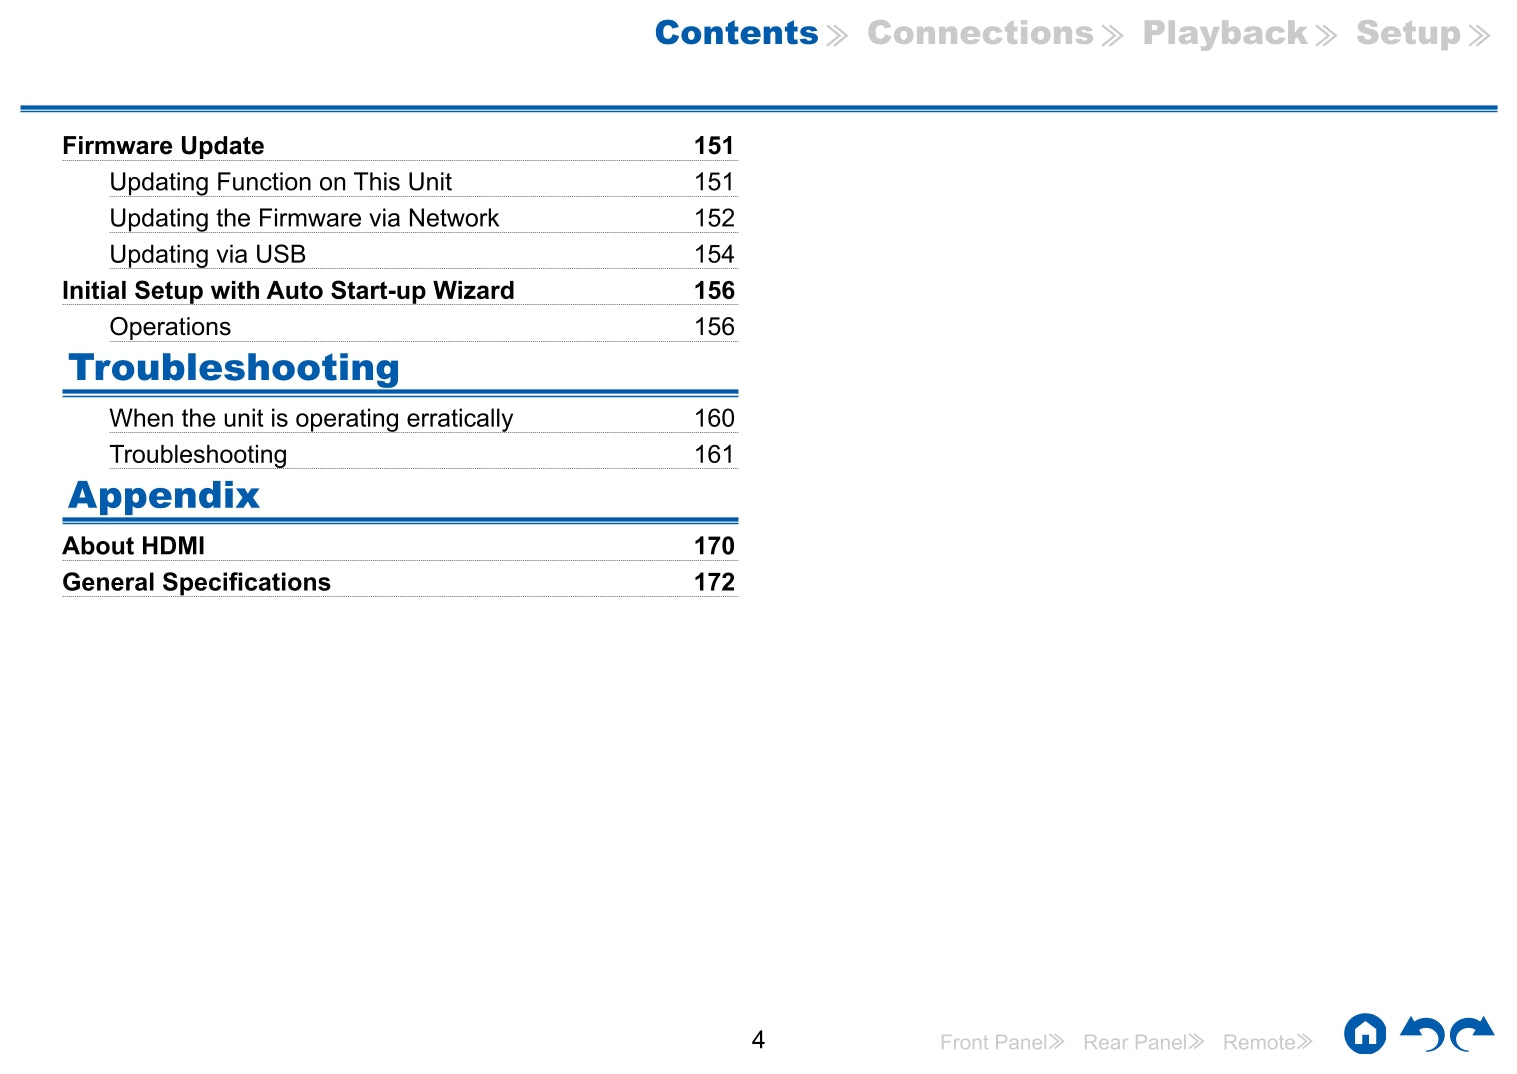Click the Operations entry on page 156
Screen dimensions: 1517x1074
click(170, 327)
